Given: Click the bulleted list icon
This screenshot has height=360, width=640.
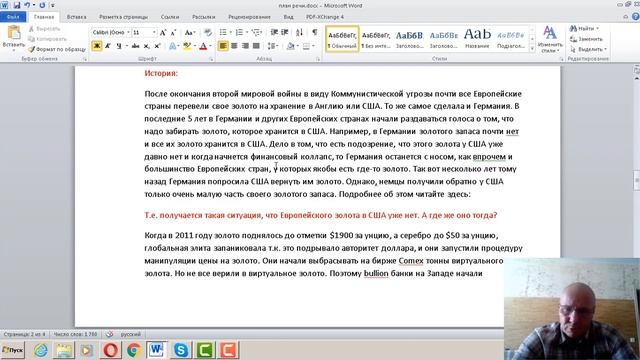Looking at the screenshot, I should [x=223, y=32].
